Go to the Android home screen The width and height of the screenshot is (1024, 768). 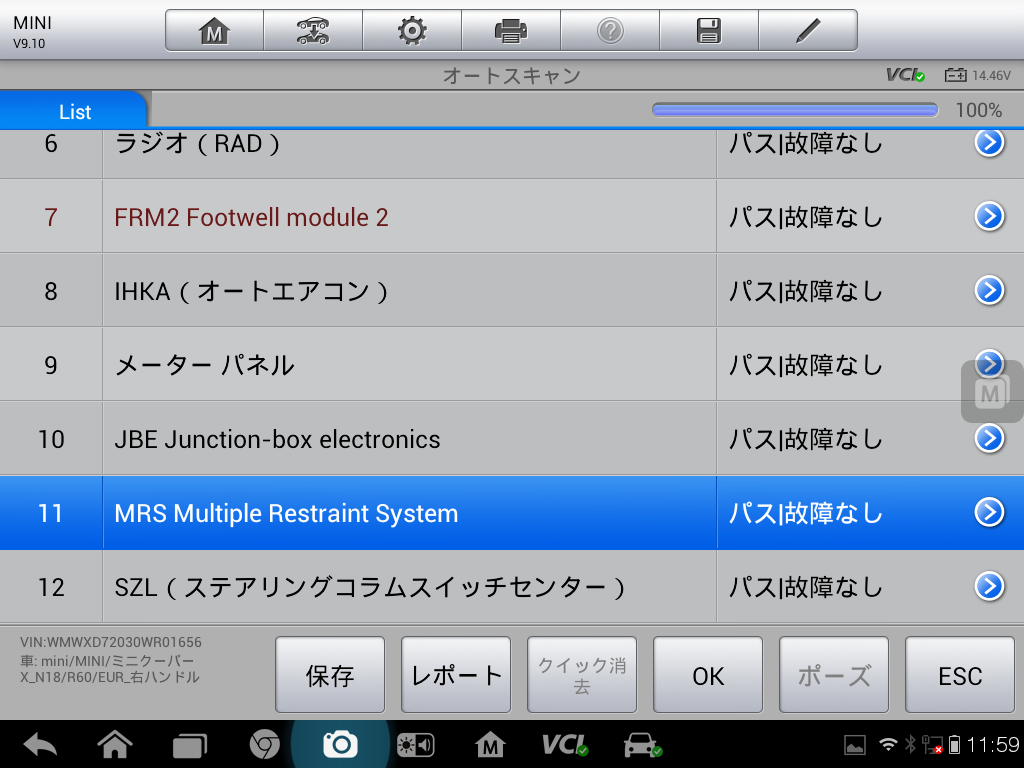pos(114,744)
